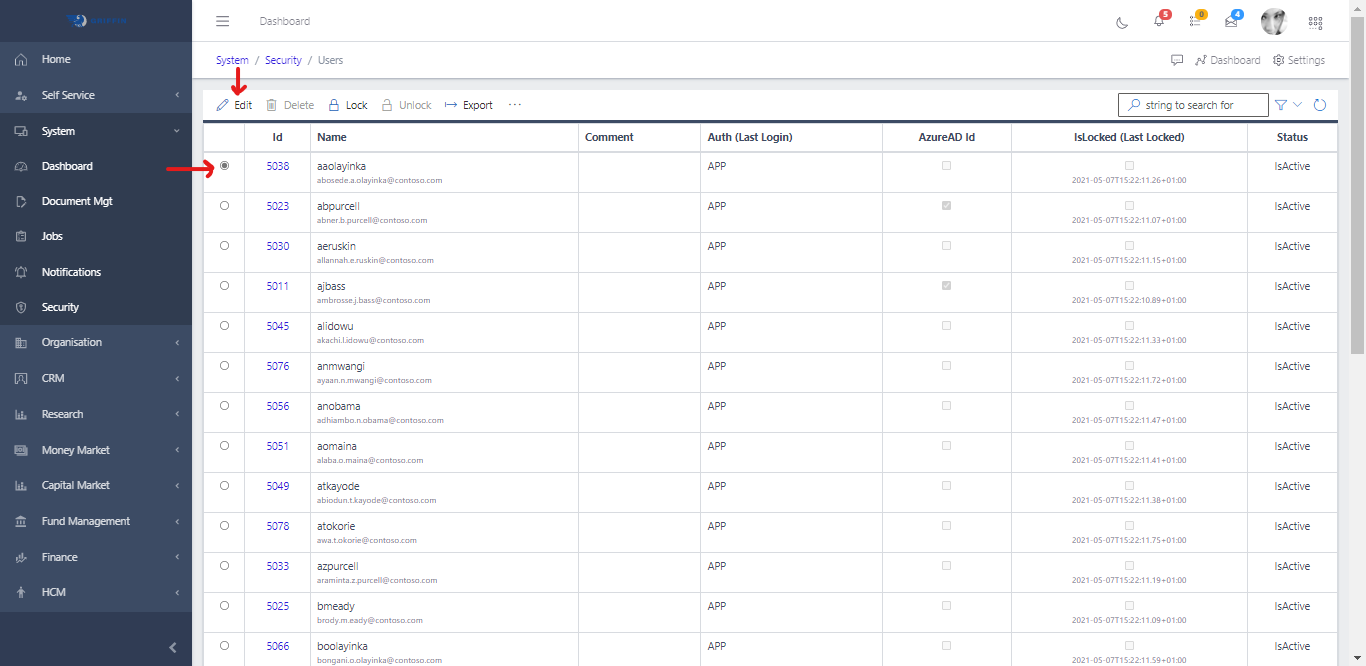
Task: Select radio button for user anobama
Action: (x=224, y=406)
